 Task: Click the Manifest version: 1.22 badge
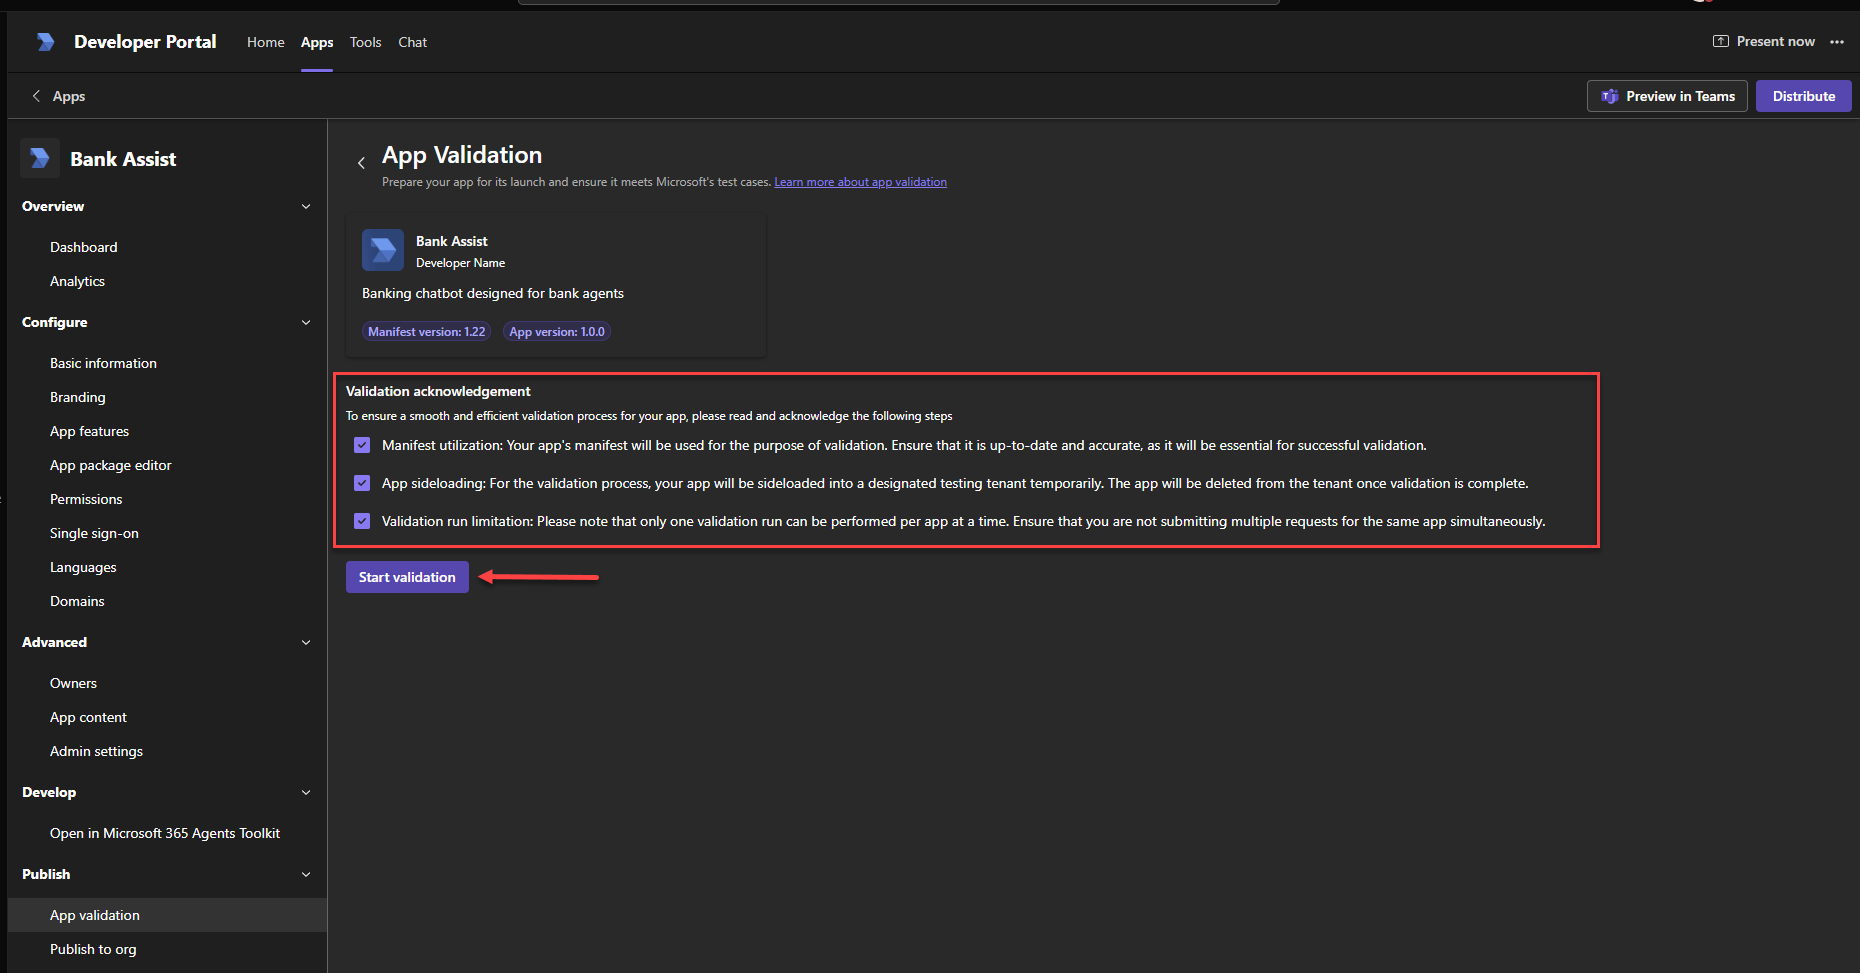[x=426, y=332]
